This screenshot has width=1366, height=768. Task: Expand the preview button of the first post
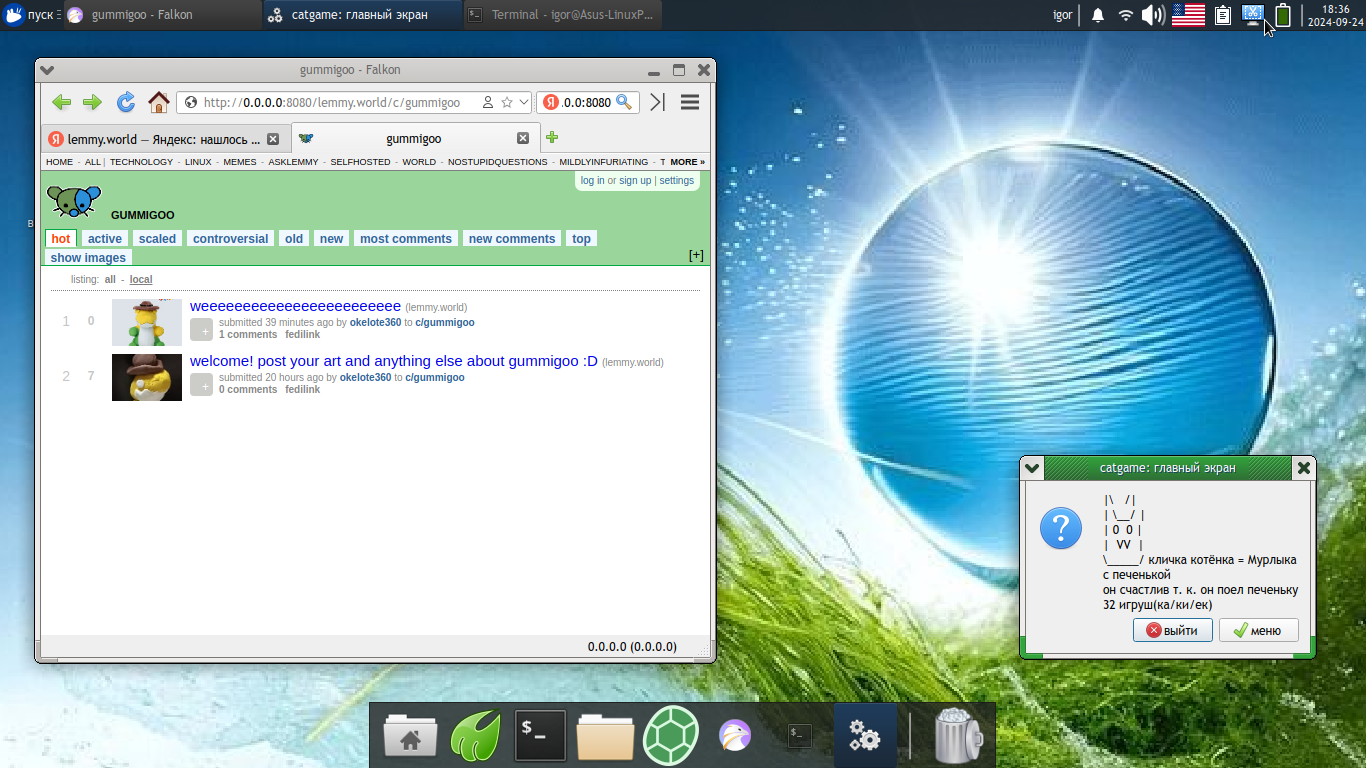point(201,329)
